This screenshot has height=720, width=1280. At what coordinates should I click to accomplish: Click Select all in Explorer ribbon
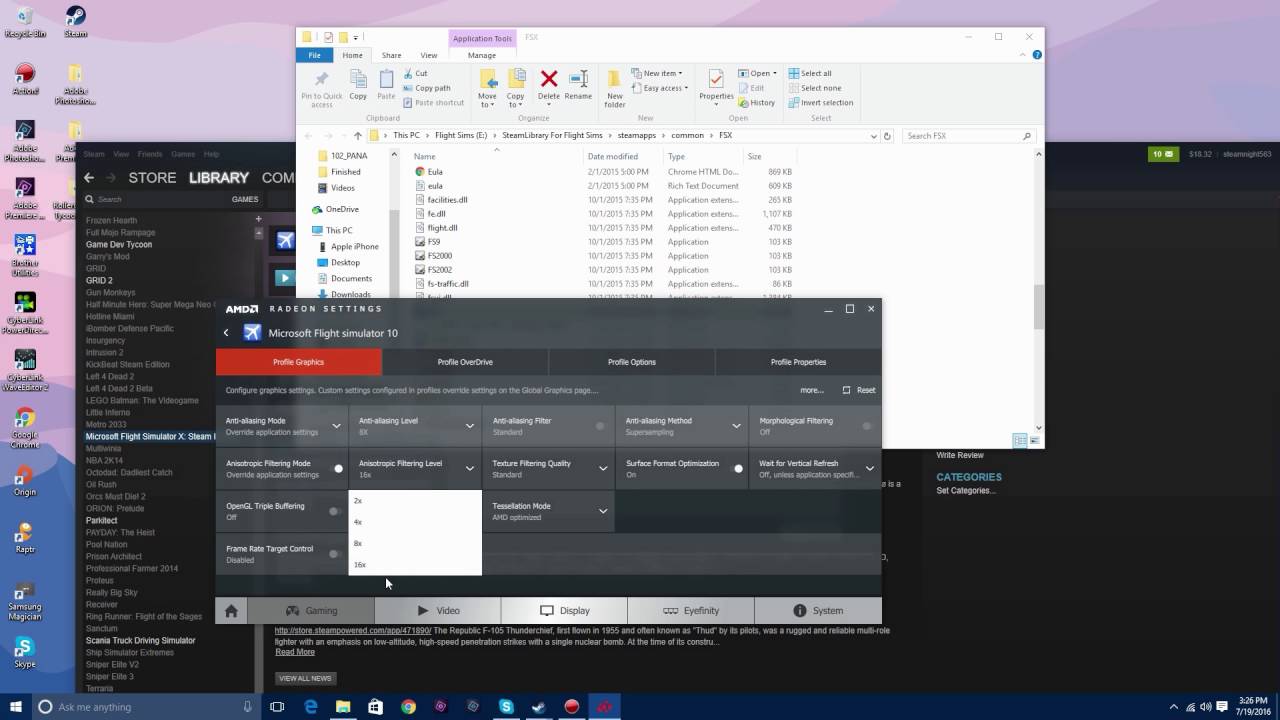click(x=810, y=73)
